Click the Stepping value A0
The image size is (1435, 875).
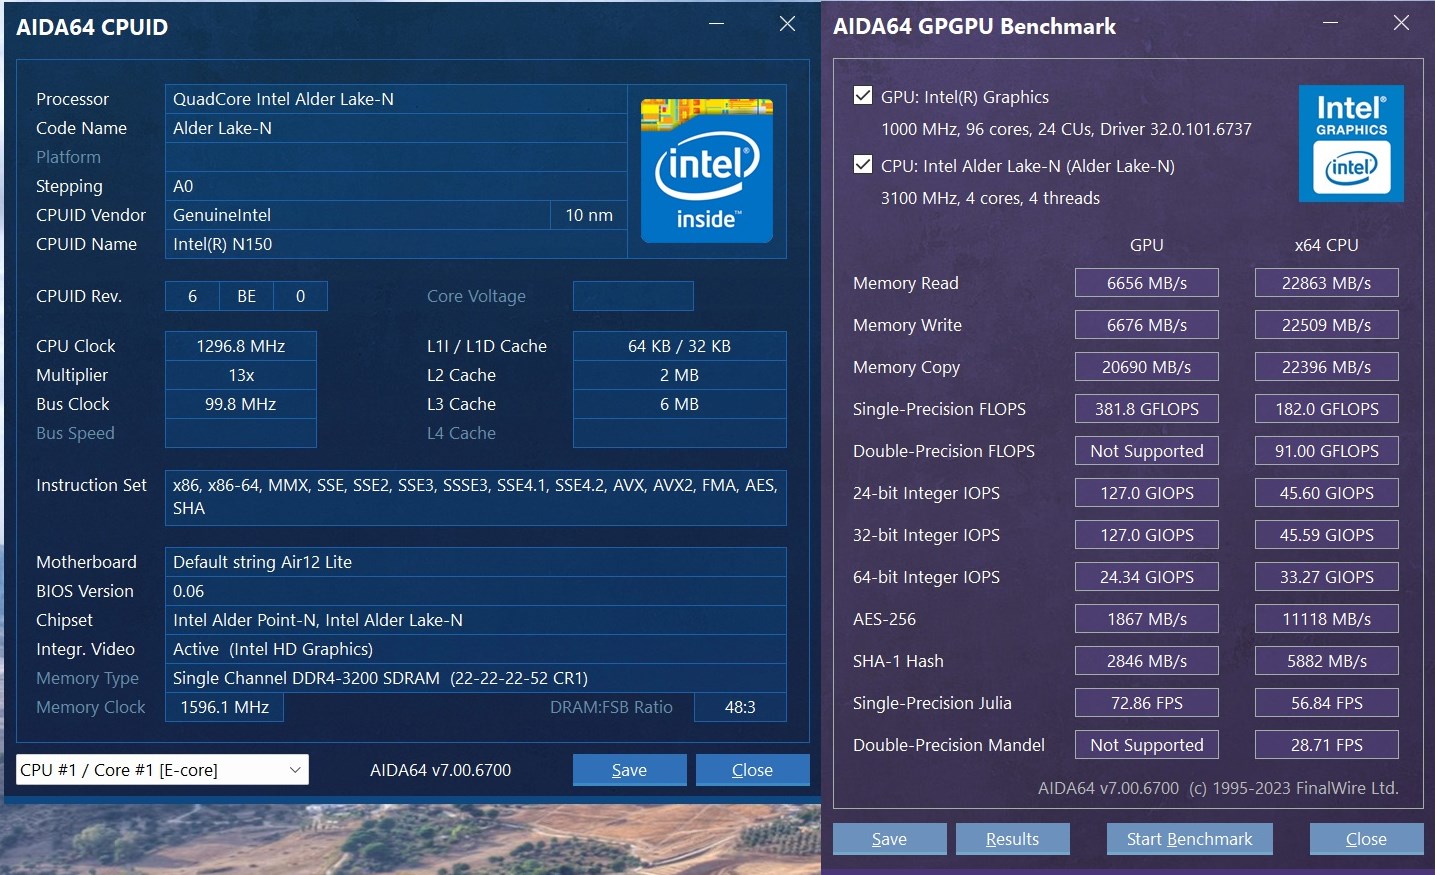tap(396, 186)
